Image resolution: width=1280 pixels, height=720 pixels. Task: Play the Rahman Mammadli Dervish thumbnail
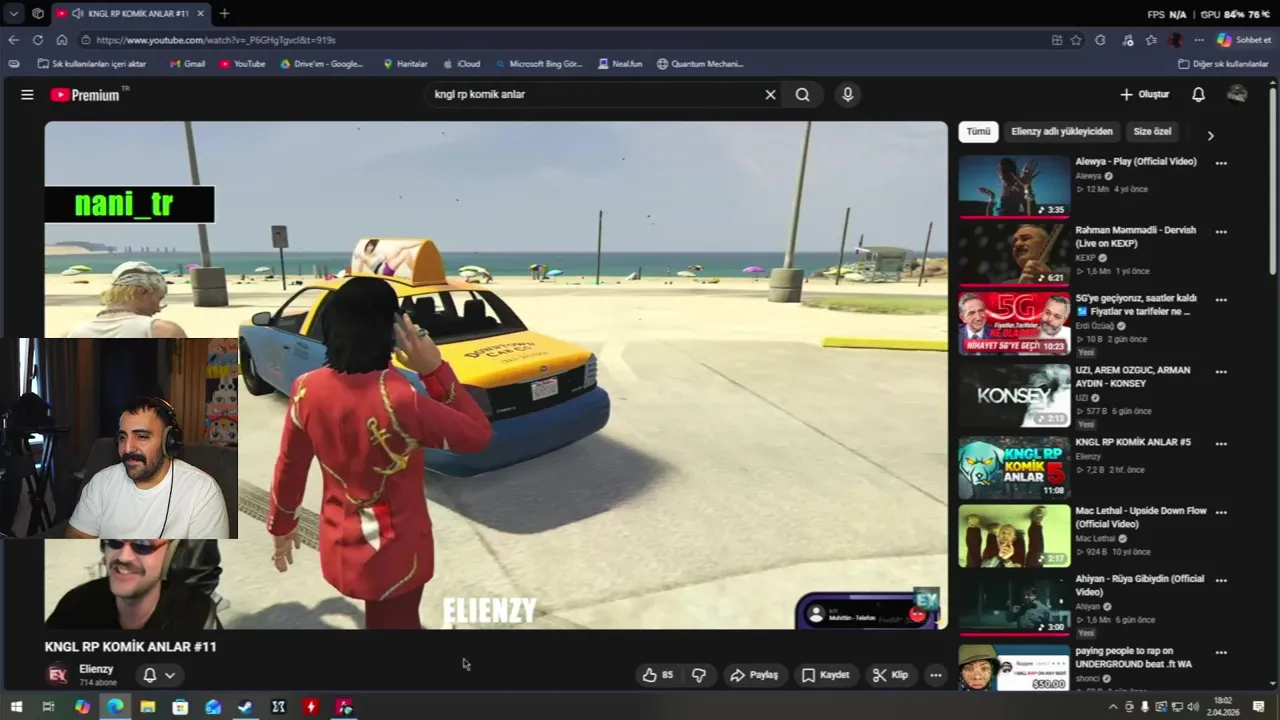click(1014, 254)
